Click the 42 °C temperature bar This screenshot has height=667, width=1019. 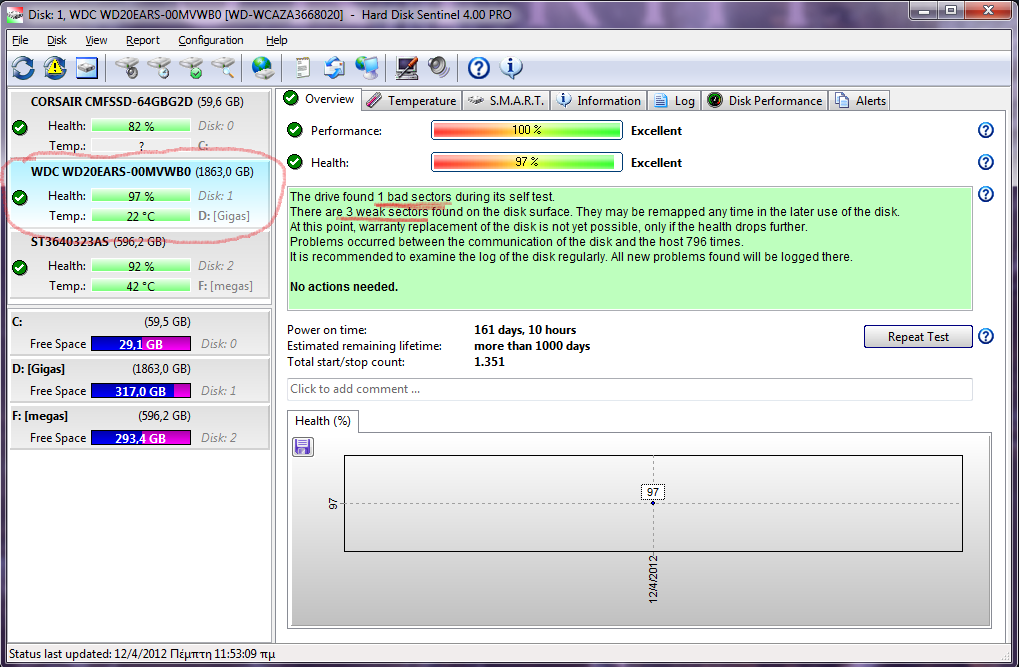click(x=141, y=286)
